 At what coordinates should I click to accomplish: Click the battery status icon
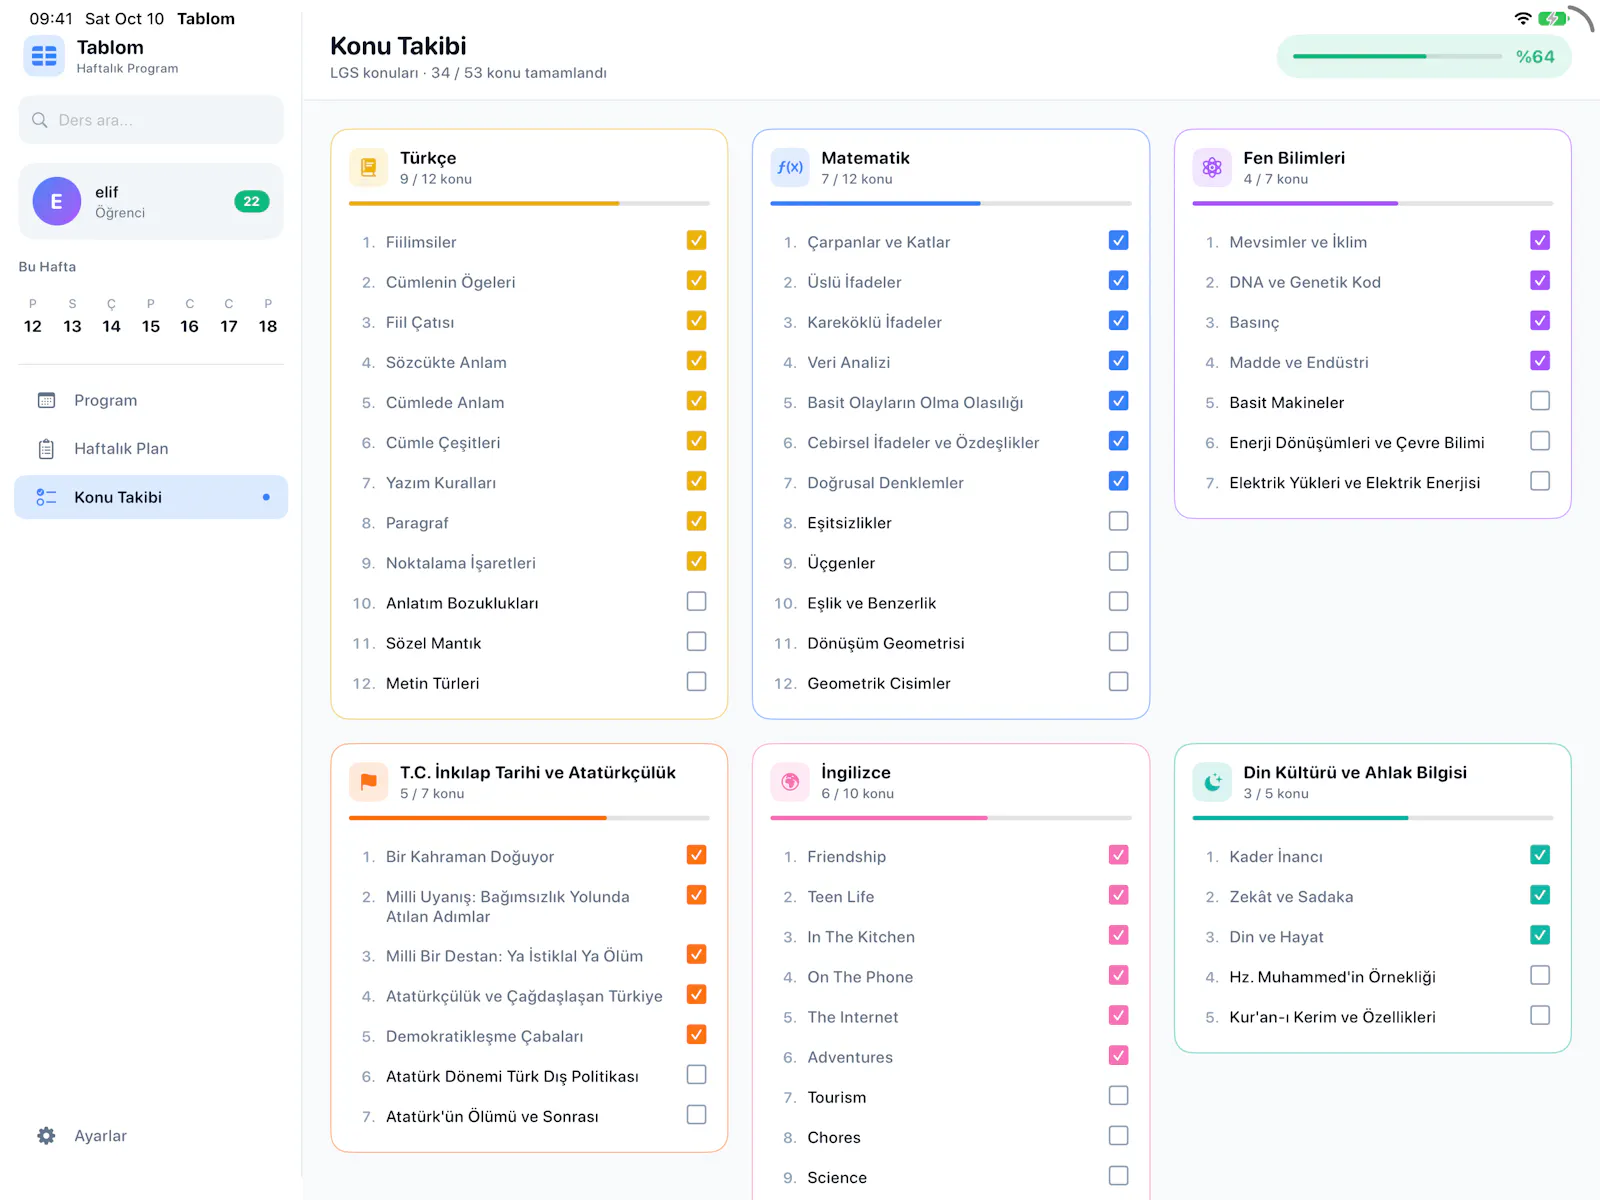click(1553, 18)
